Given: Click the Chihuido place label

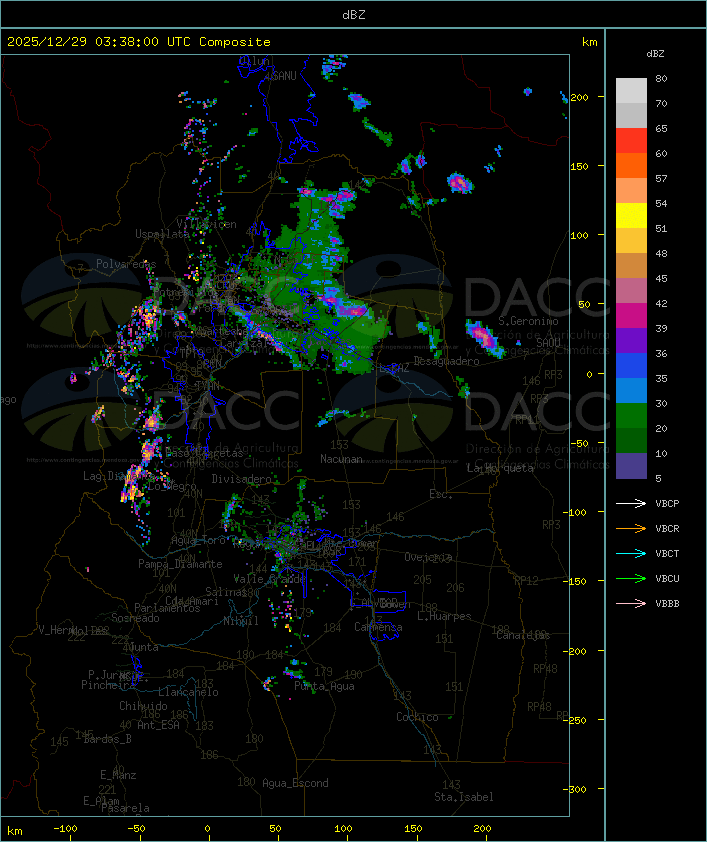Looking at the screenshot, I should (x=143, y=706).
